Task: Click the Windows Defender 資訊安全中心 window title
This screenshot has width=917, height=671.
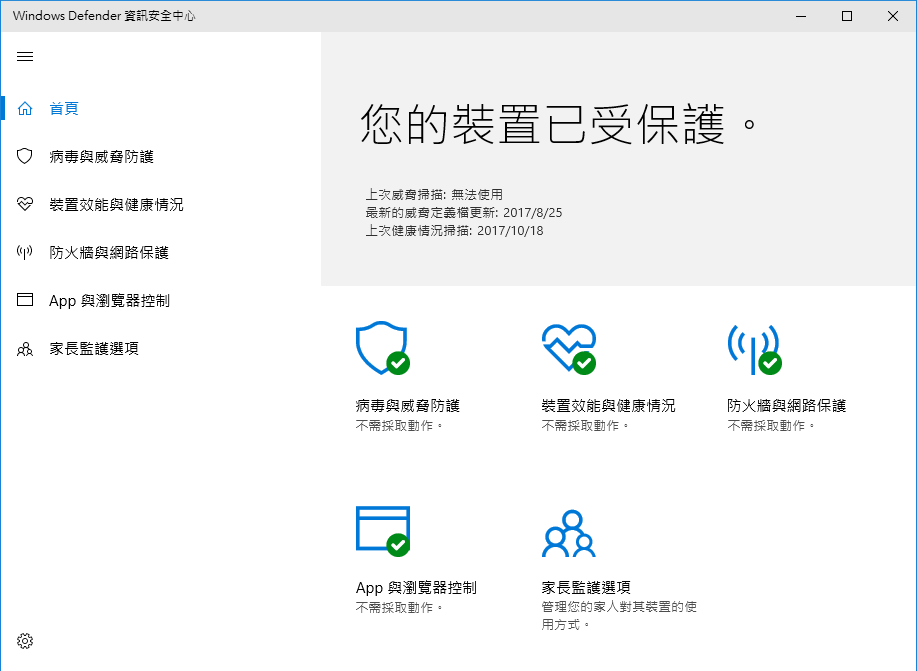Action: [104, 16]
